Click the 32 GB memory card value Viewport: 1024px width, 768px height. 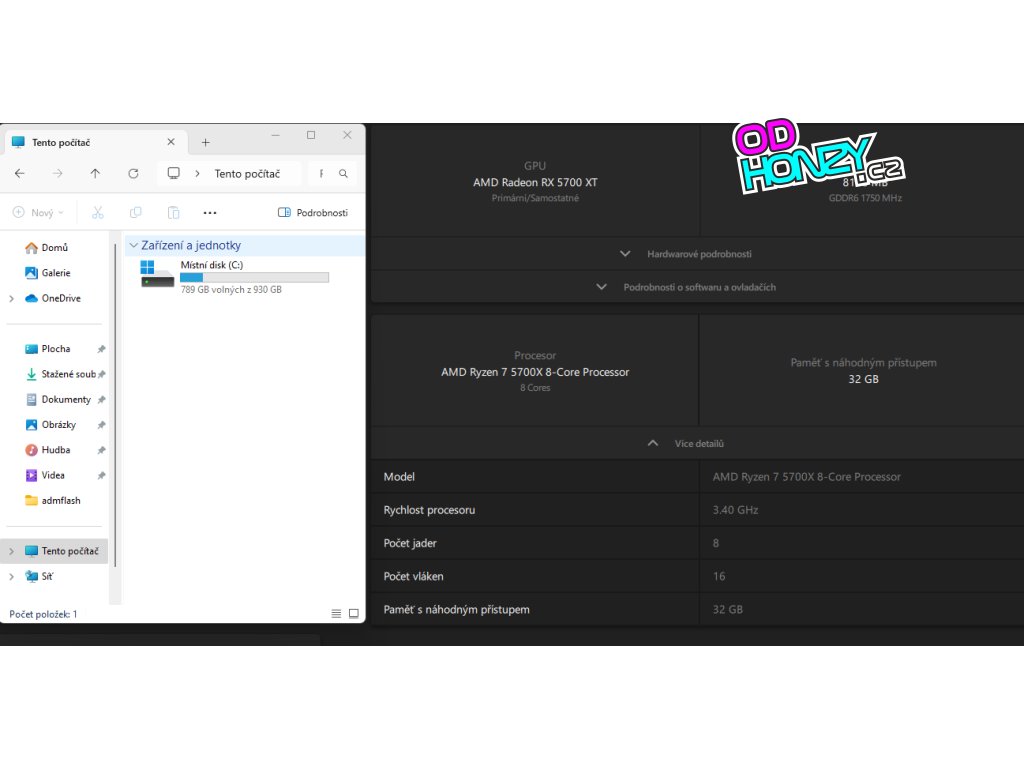(x=863, y=379)
